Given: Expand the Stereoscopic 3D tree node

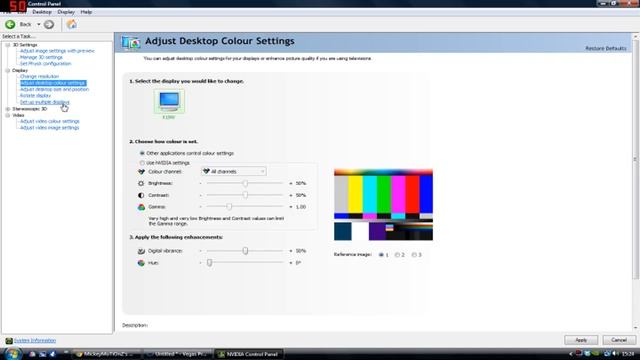Looking at the screenshot, I should coord(8,109).
